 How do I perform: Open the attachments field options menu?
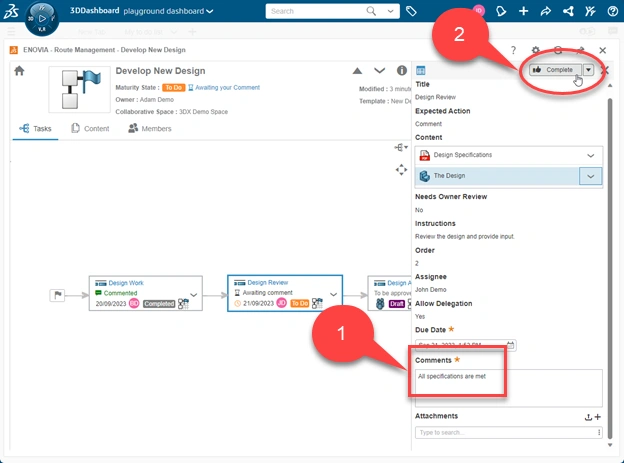pos(599,432)
